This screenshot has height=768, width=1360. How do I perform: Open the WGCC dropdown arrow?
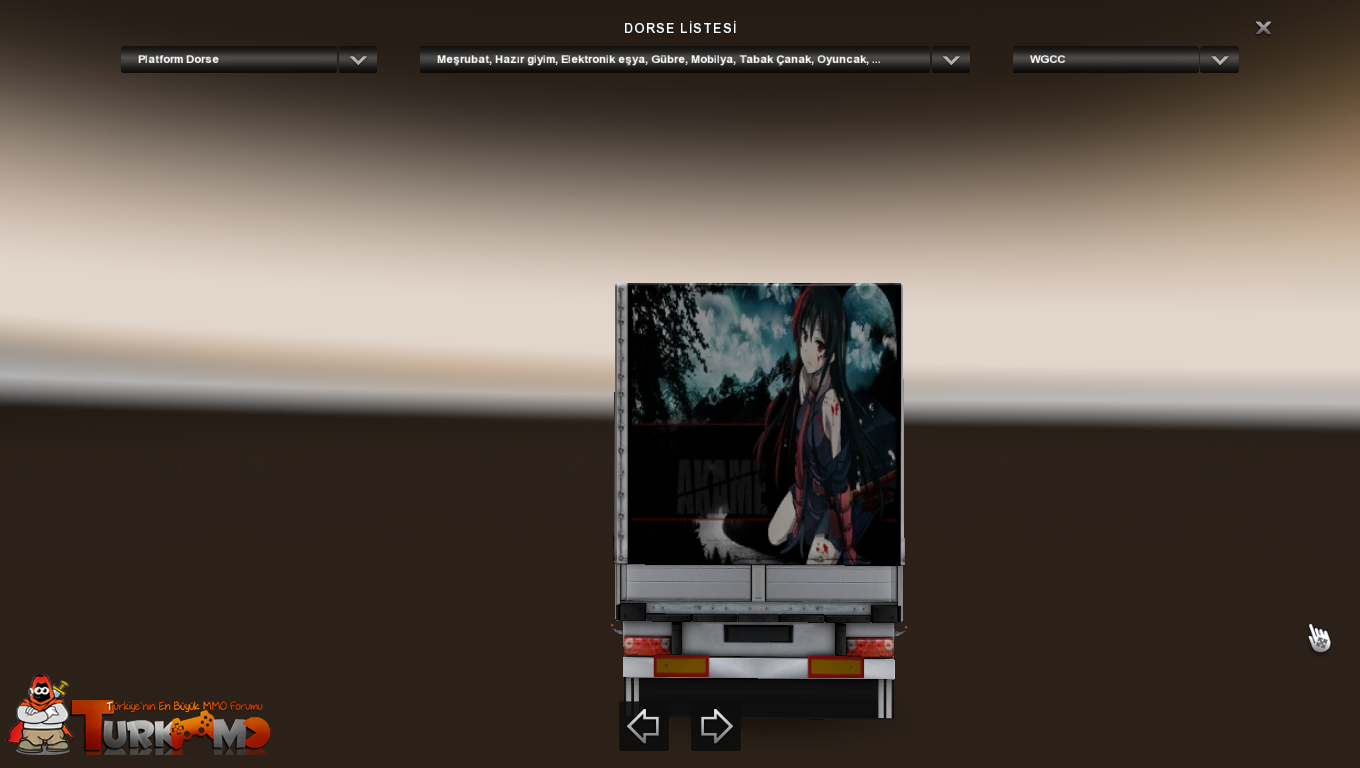coord(1220,60)
